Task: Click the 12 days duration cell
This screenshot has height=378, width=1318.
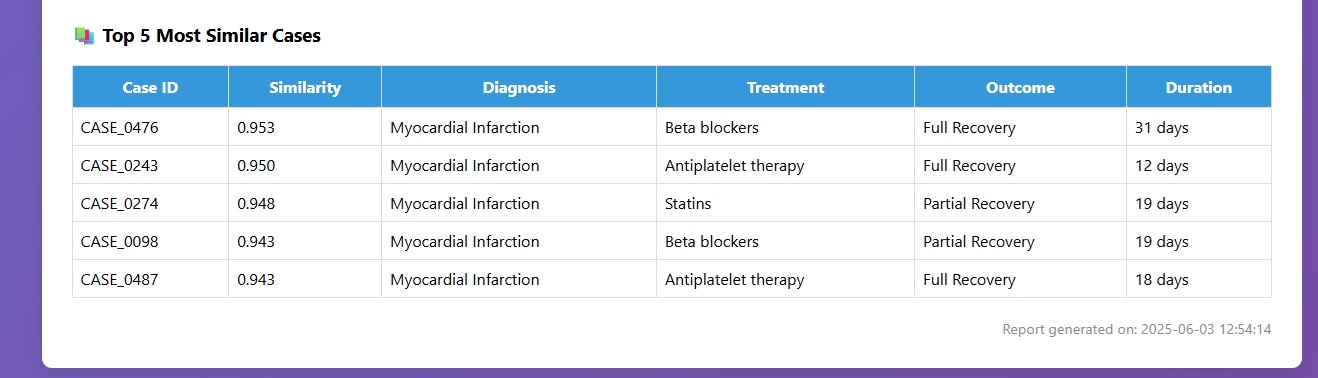Action: pos(1199,165)
